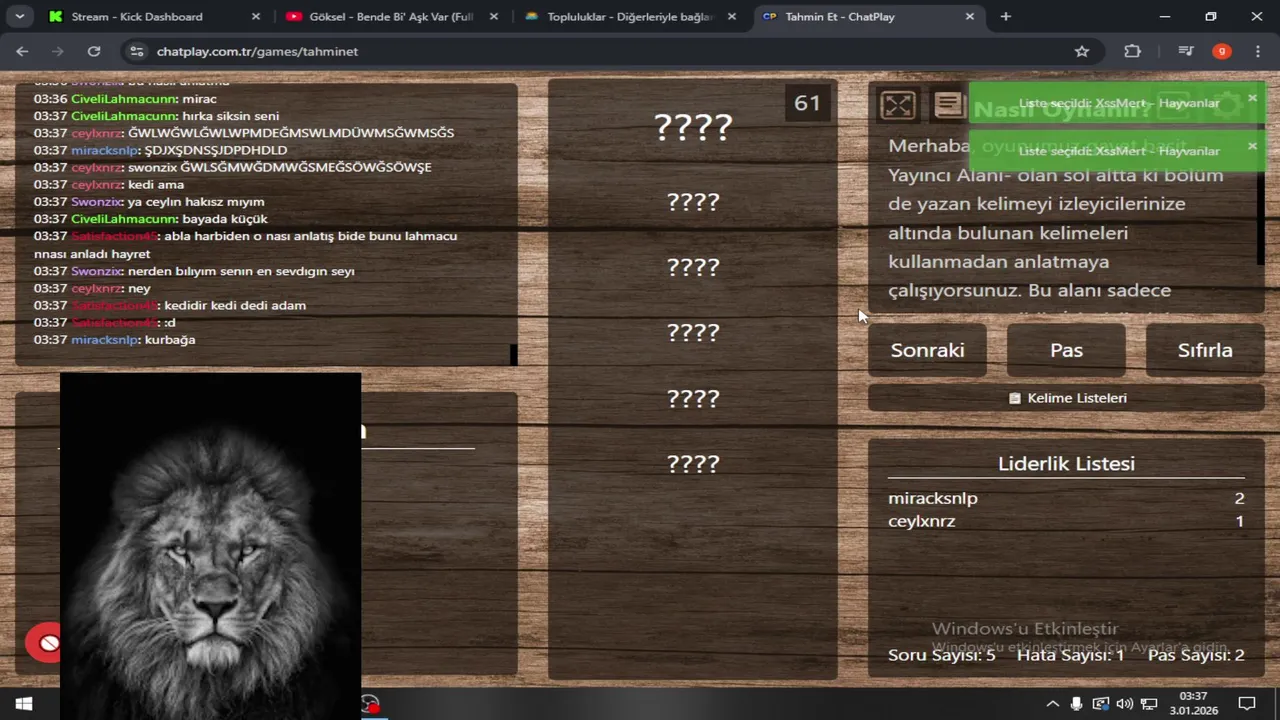This screenshot has width=1280, height=720.
Task: Click the 'Pas Sayısı: 2' stat
Action: click(x=1196, y=655)
